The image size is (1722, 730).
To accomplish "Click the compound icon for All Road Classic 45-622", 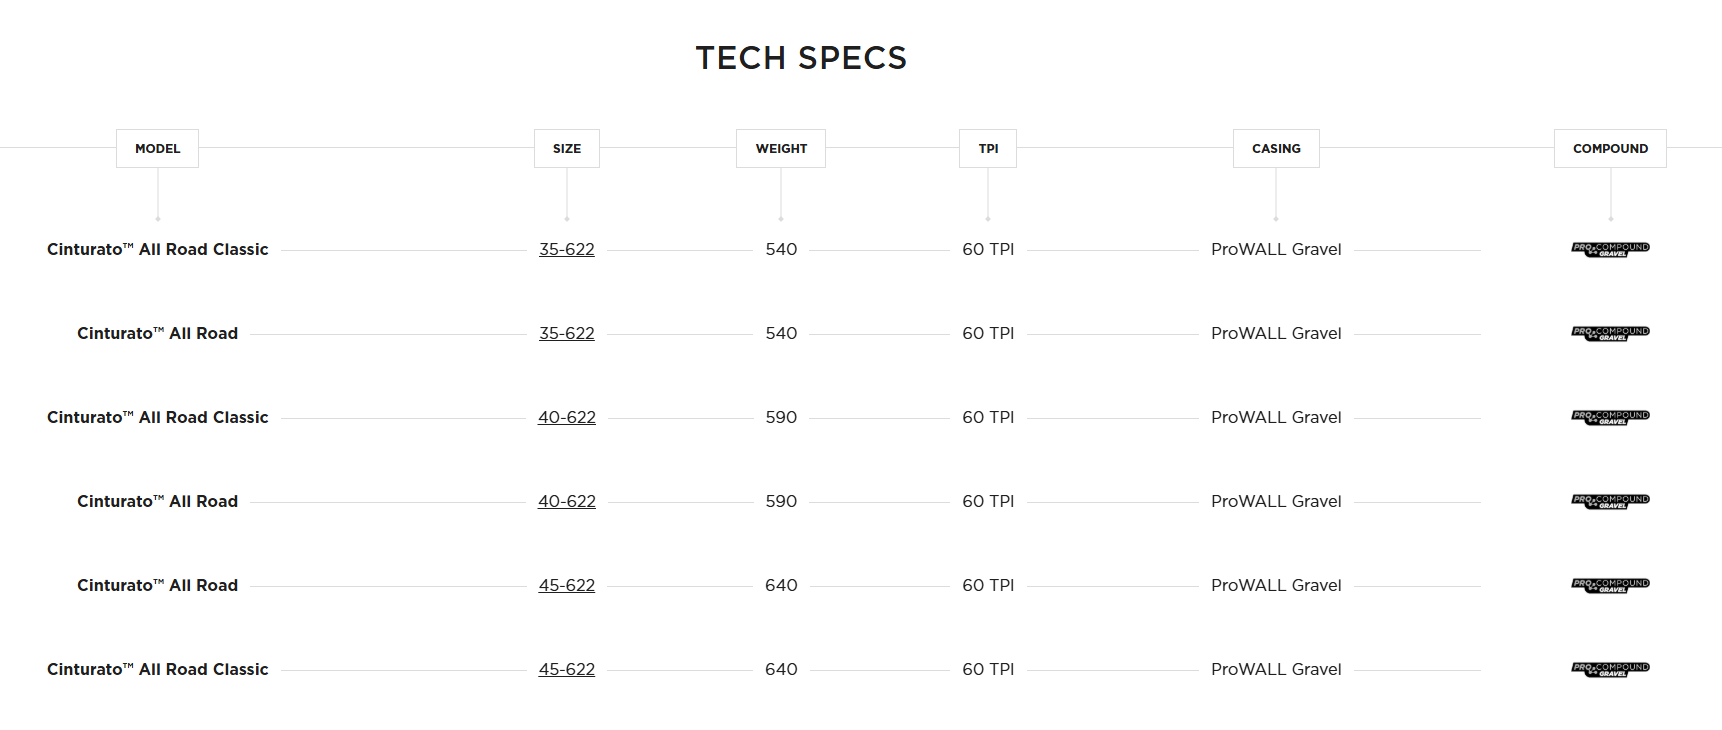I will (1610, 669).
